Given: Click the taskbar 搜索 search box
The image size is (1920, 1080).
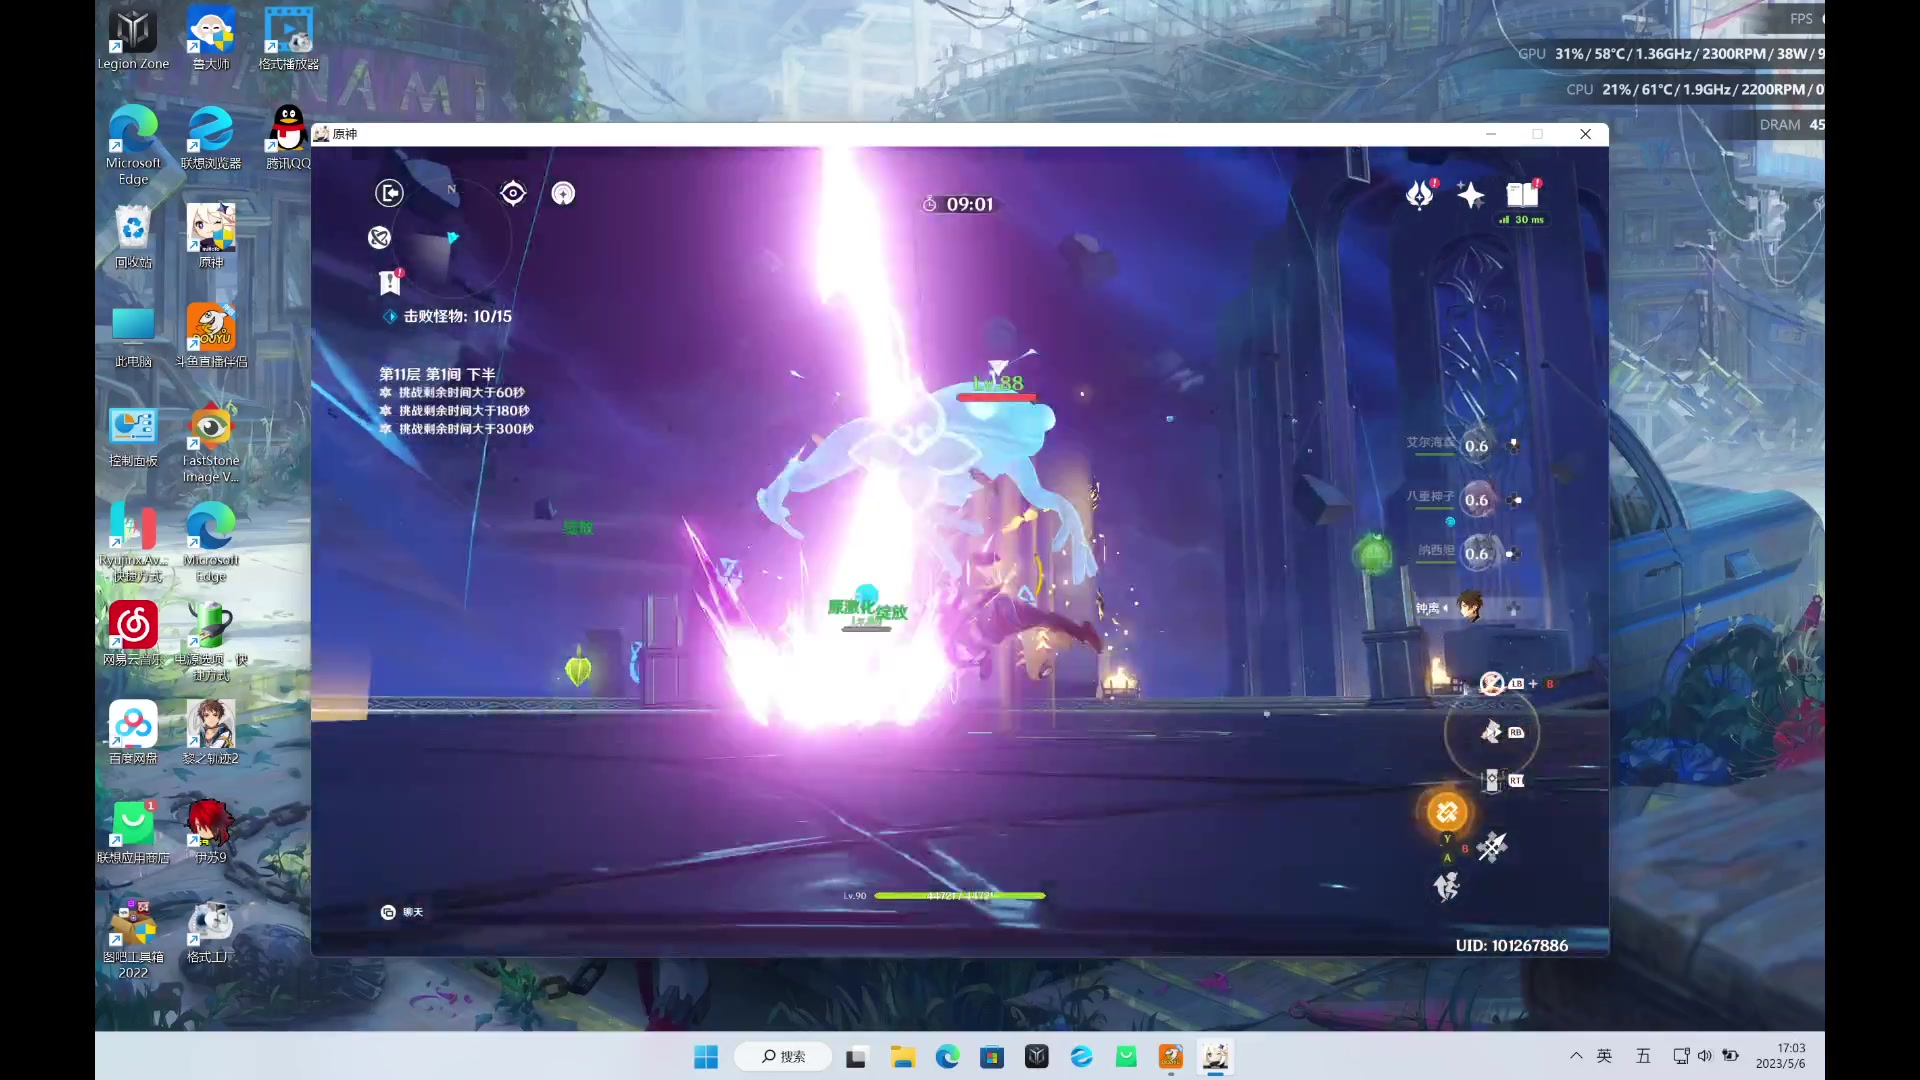Looking at the screenshot, I should [x=783, y=1057].
